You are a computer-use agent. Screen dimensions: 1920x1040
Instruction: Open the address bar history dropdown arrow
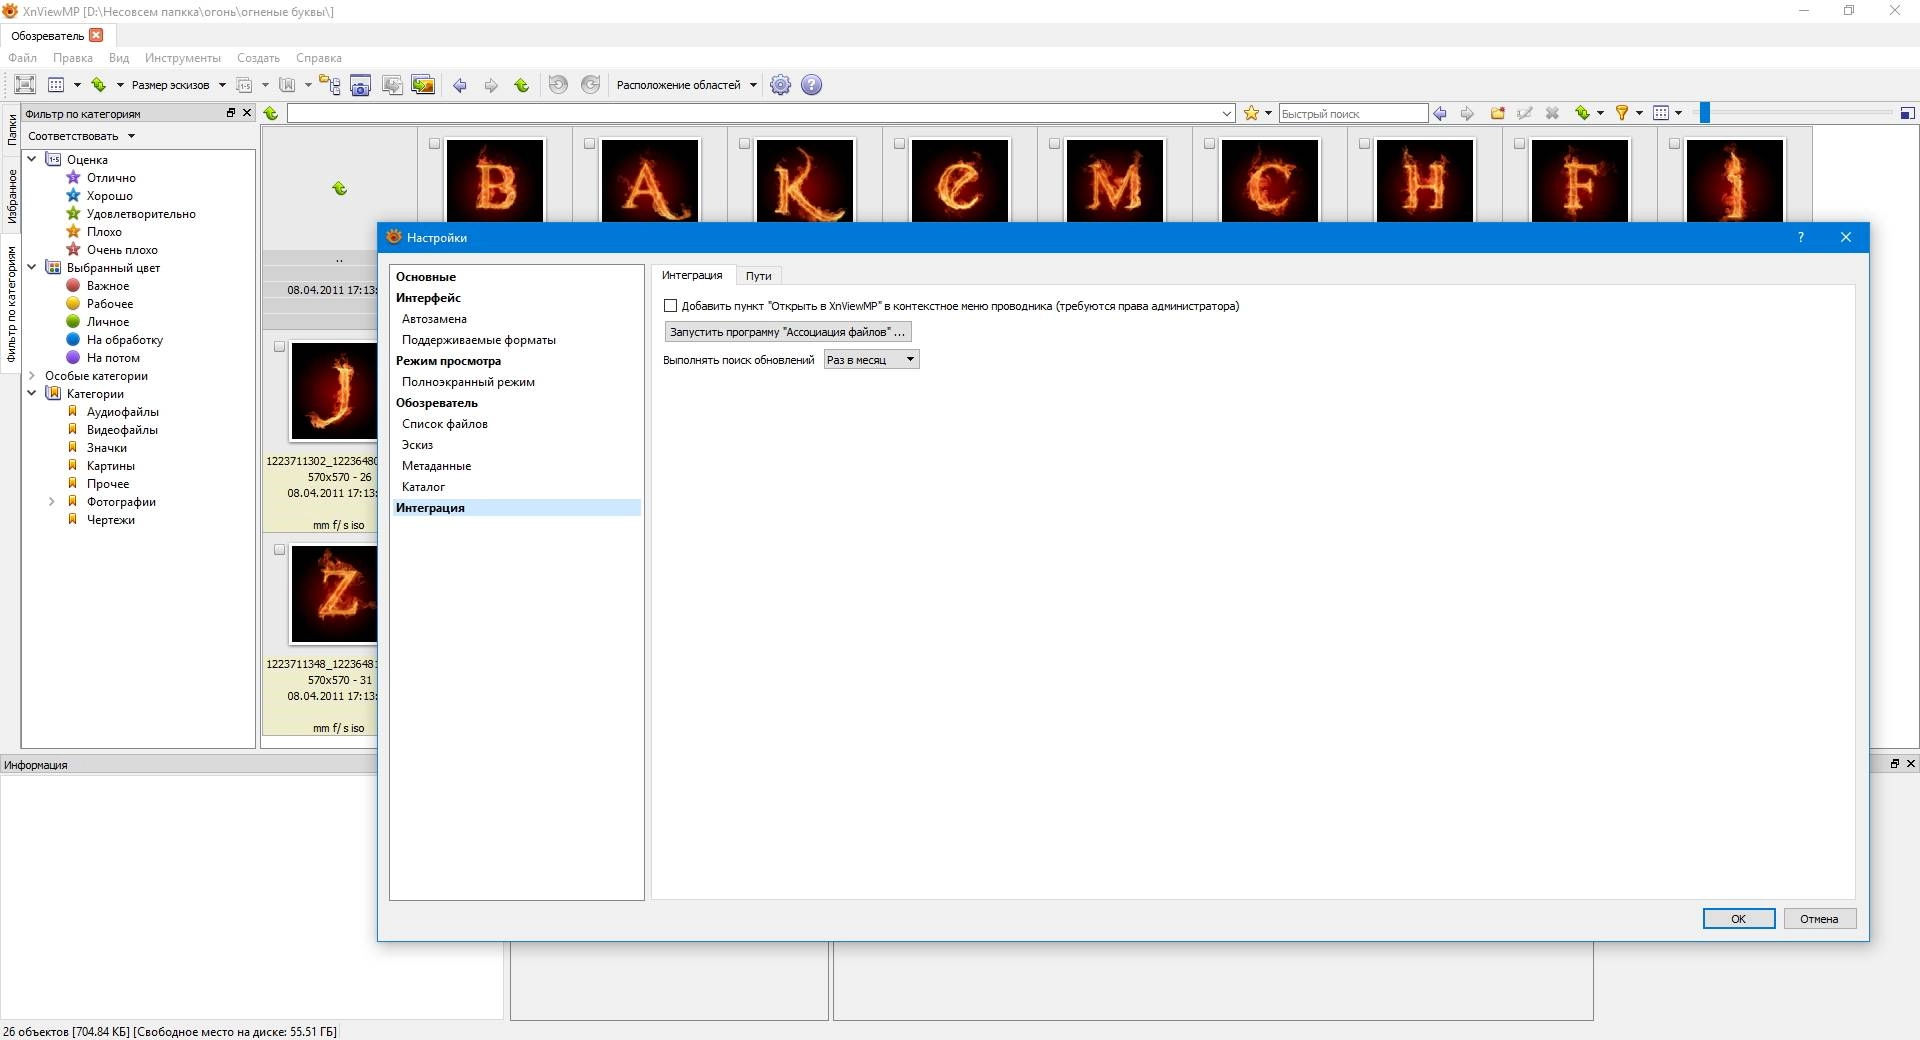click(1227, 113)
